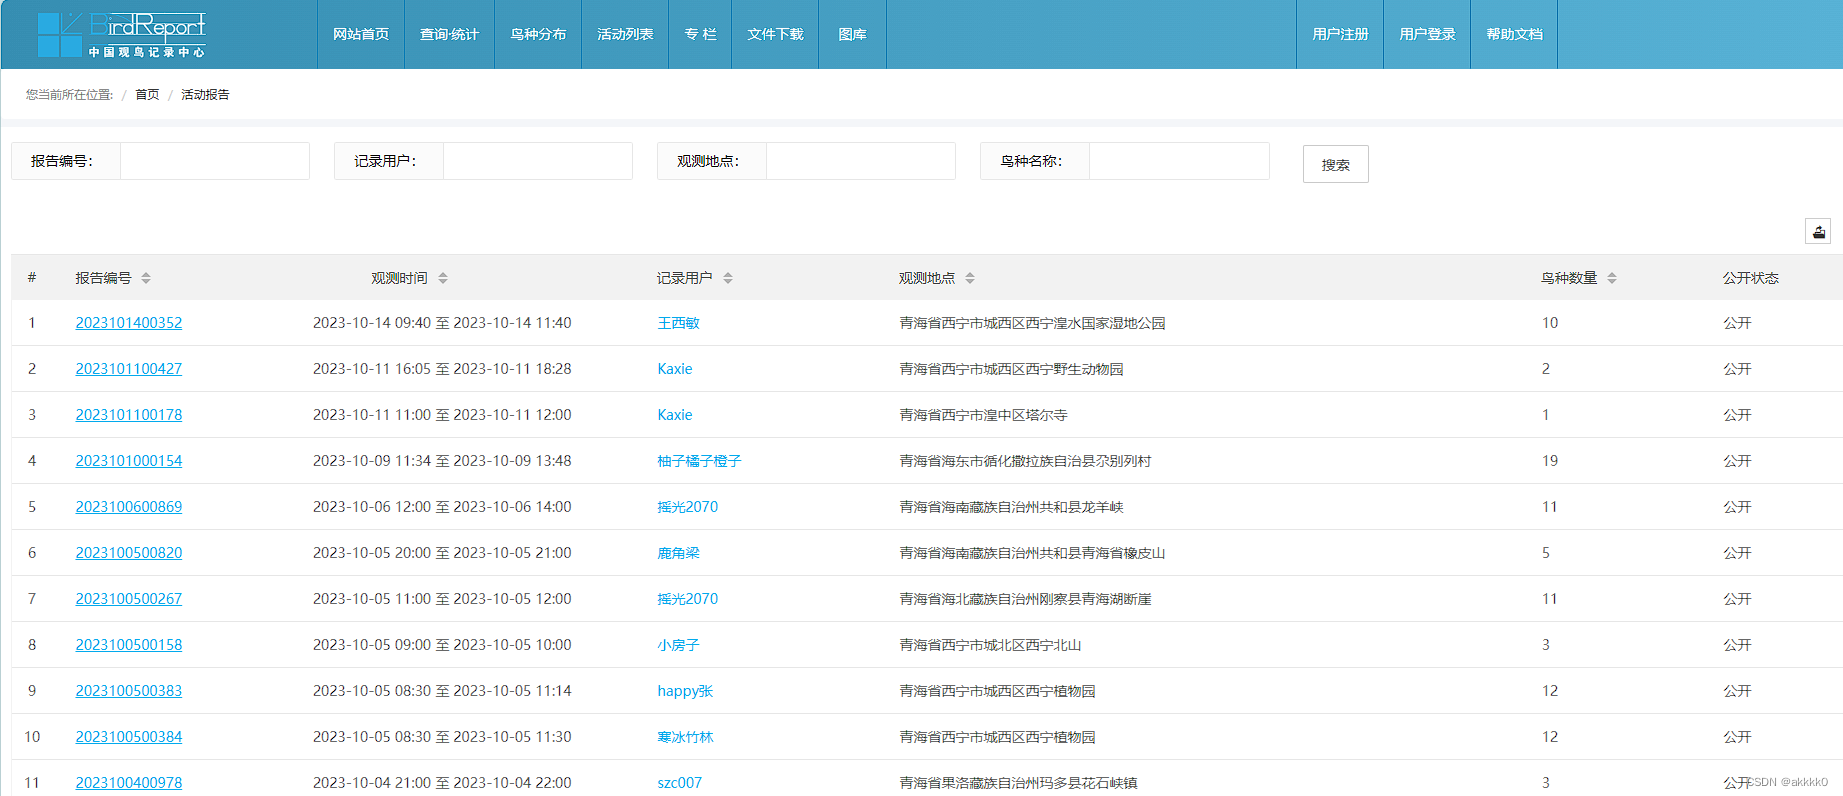This screenshot has height=796, width=1843.
Task: Click 公开状态 column header
Action: pos(1750,278)
